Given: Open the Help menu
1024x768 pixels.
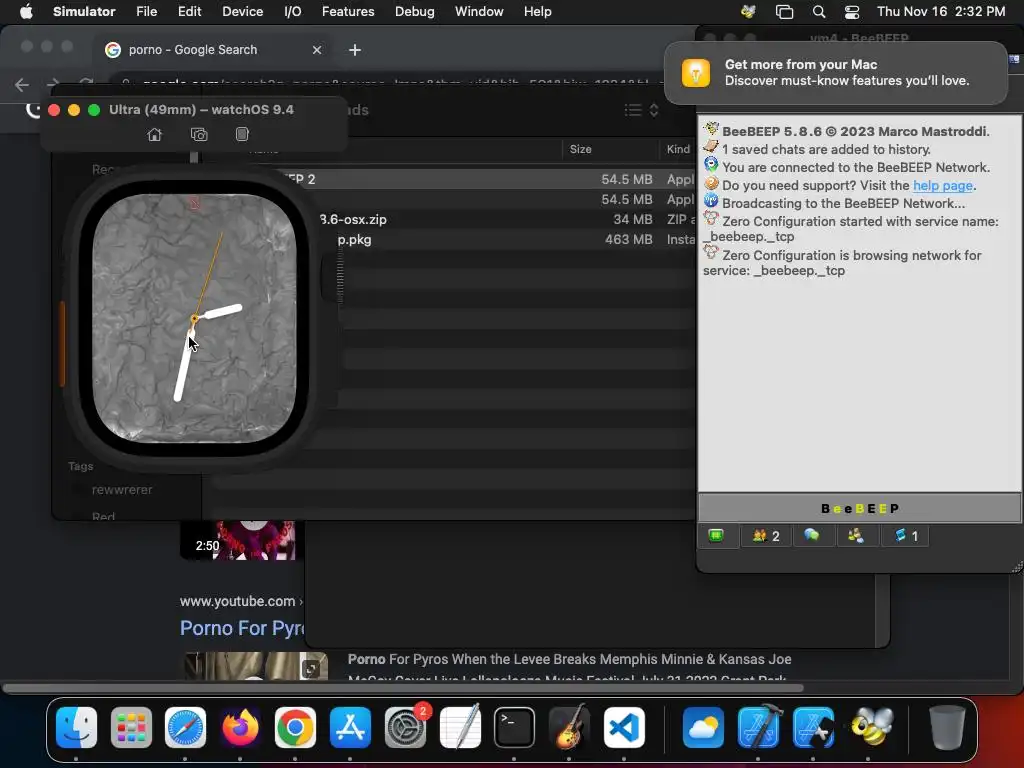Looking at the screenshot, I should pyautogui.click(x=537, y=11).
